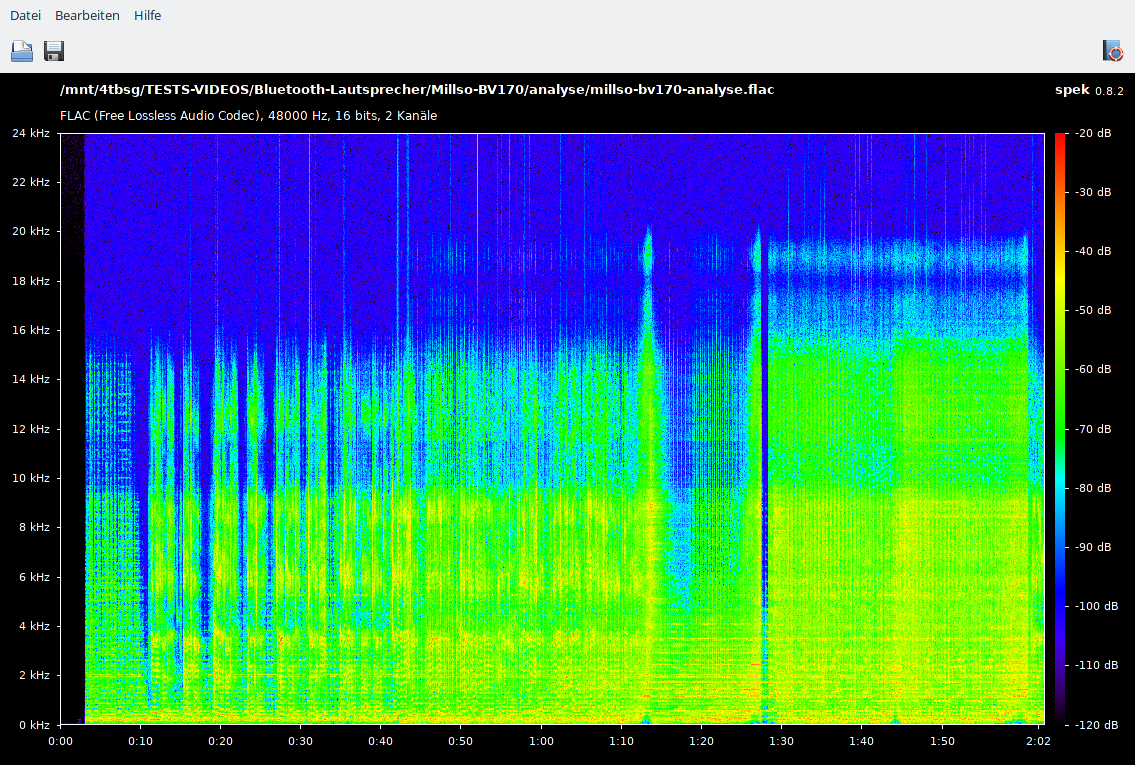This screenshot has width=1135, height=765.
Task: Click the 0:00 time label
Action: click(x=60, y=741)
